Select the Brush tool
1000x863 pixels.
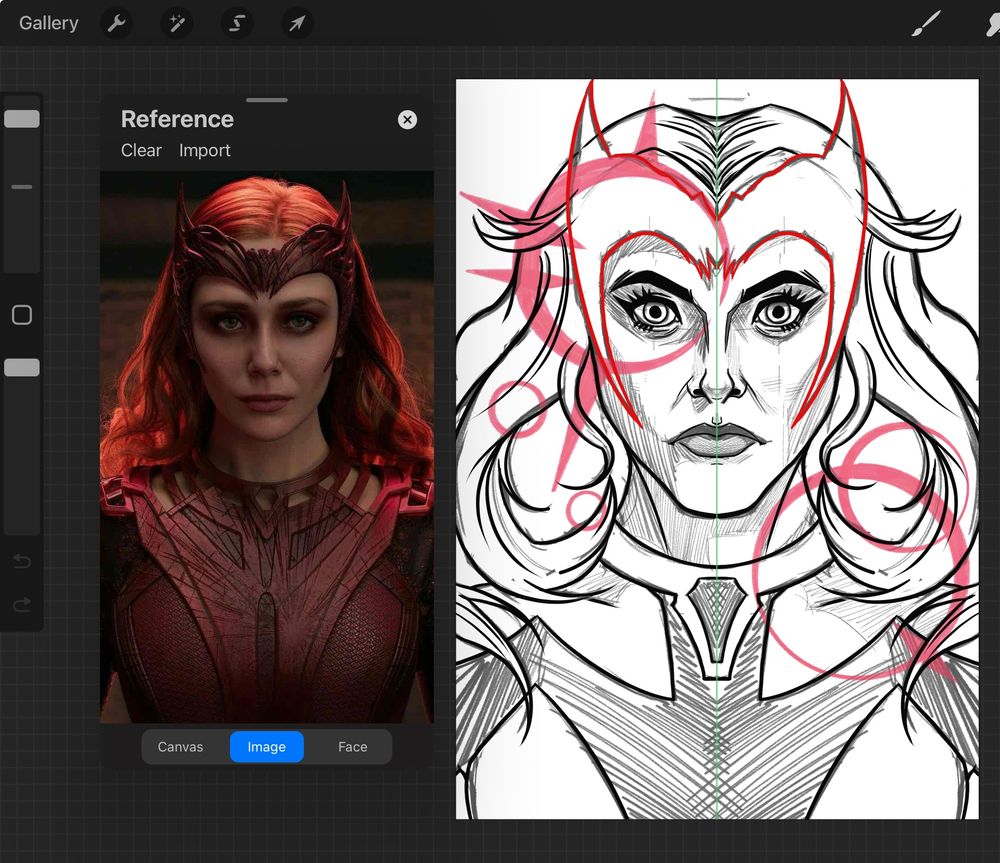[x=927, y=22]
